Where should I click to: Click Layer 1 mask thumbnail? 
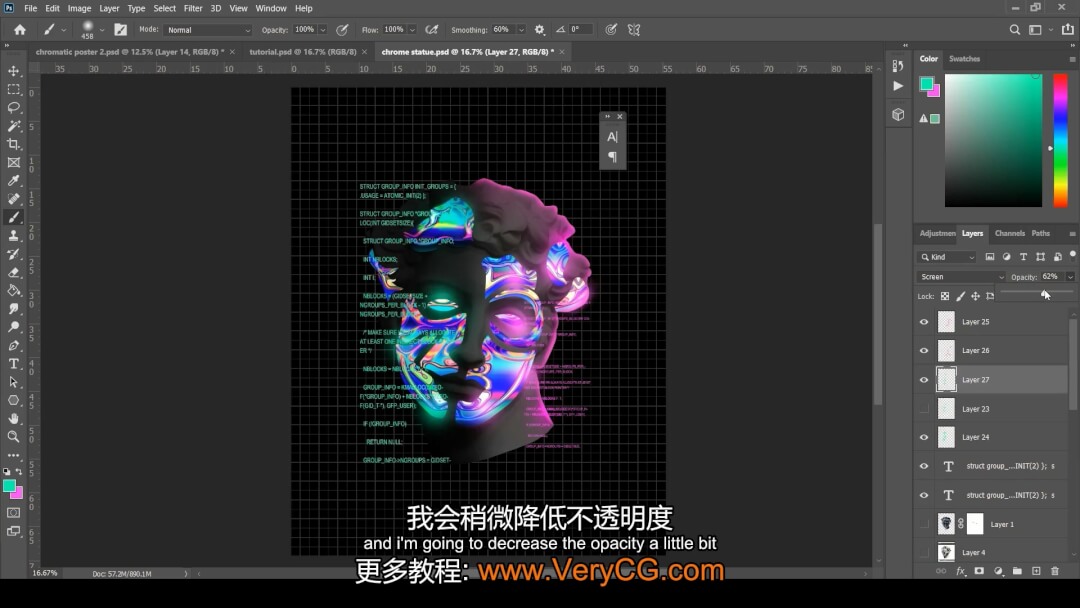[975, 524]
